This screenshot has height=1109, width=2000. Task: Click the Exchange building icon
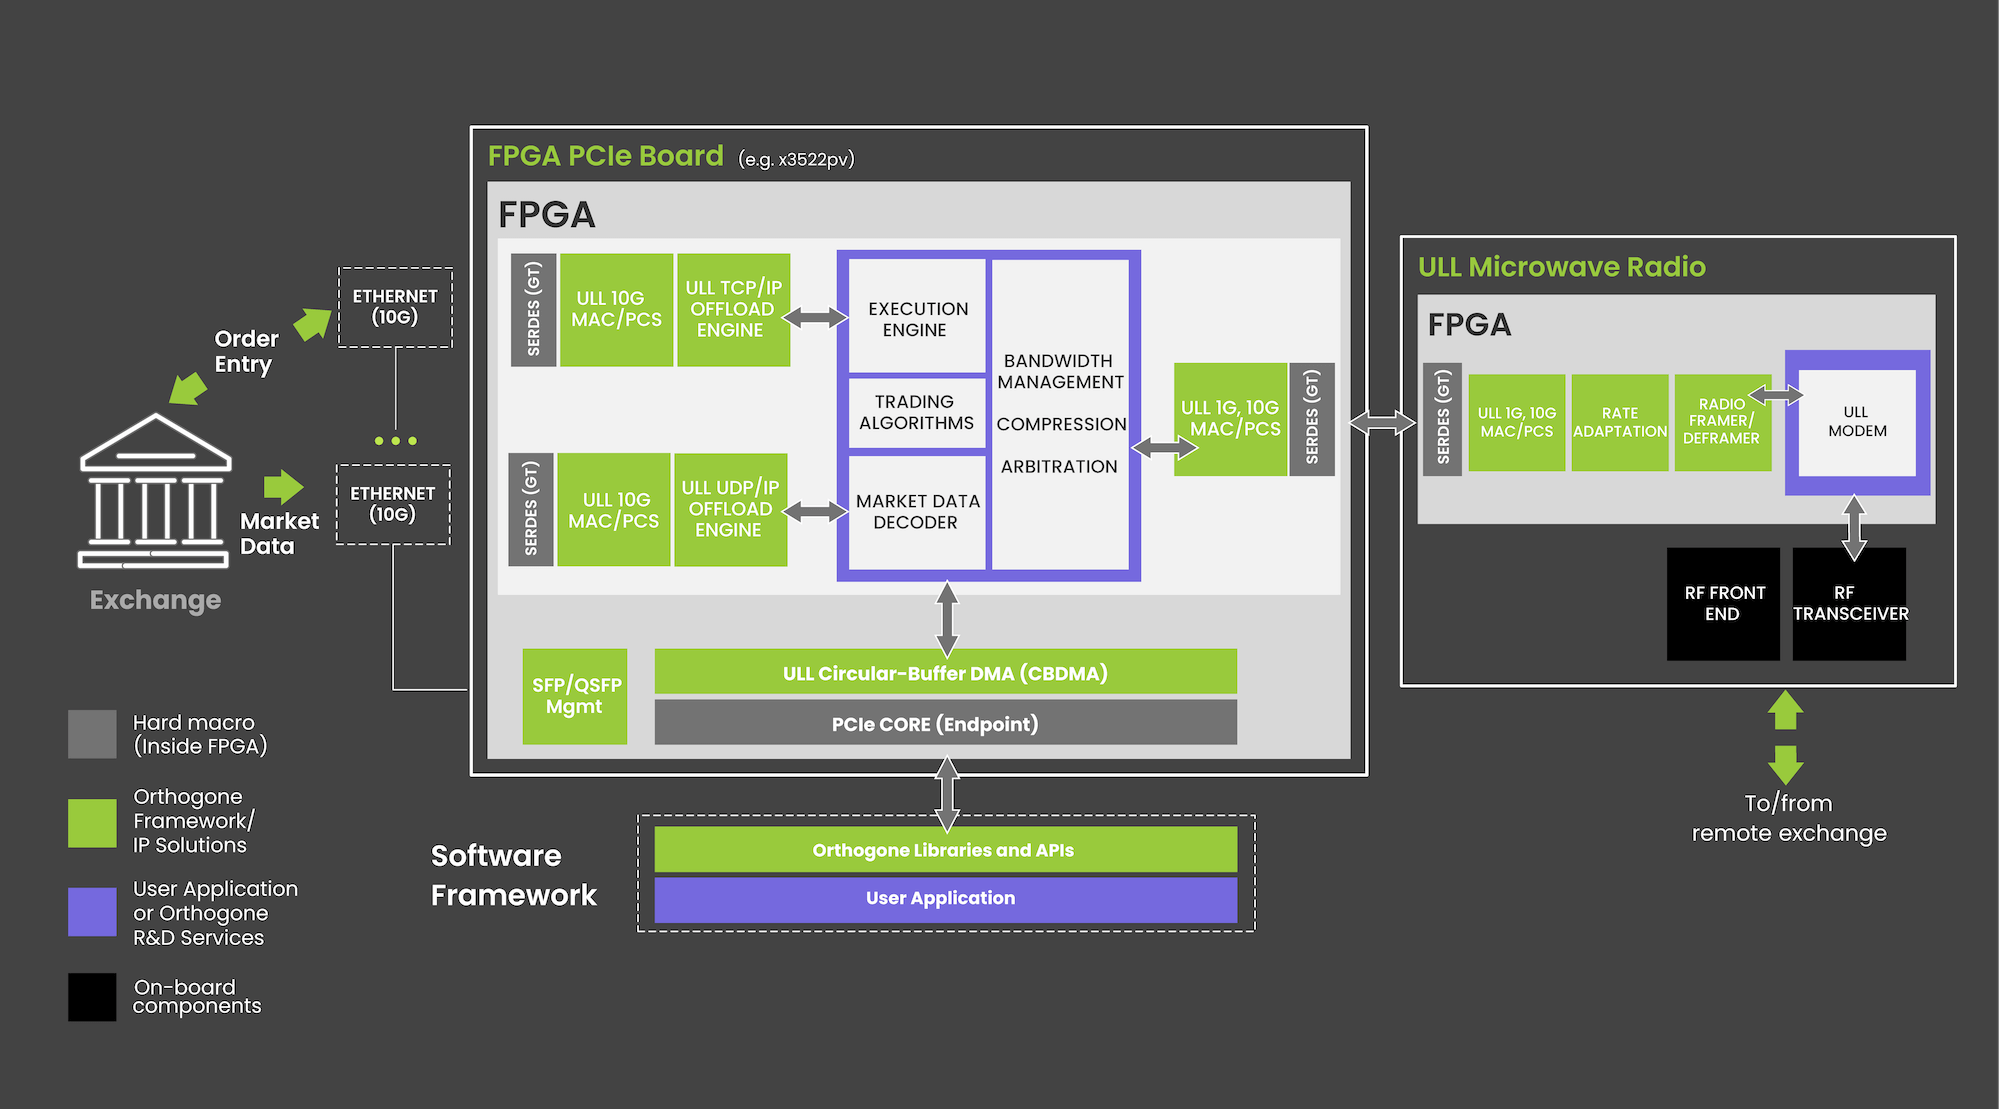[x=155, y=491]
